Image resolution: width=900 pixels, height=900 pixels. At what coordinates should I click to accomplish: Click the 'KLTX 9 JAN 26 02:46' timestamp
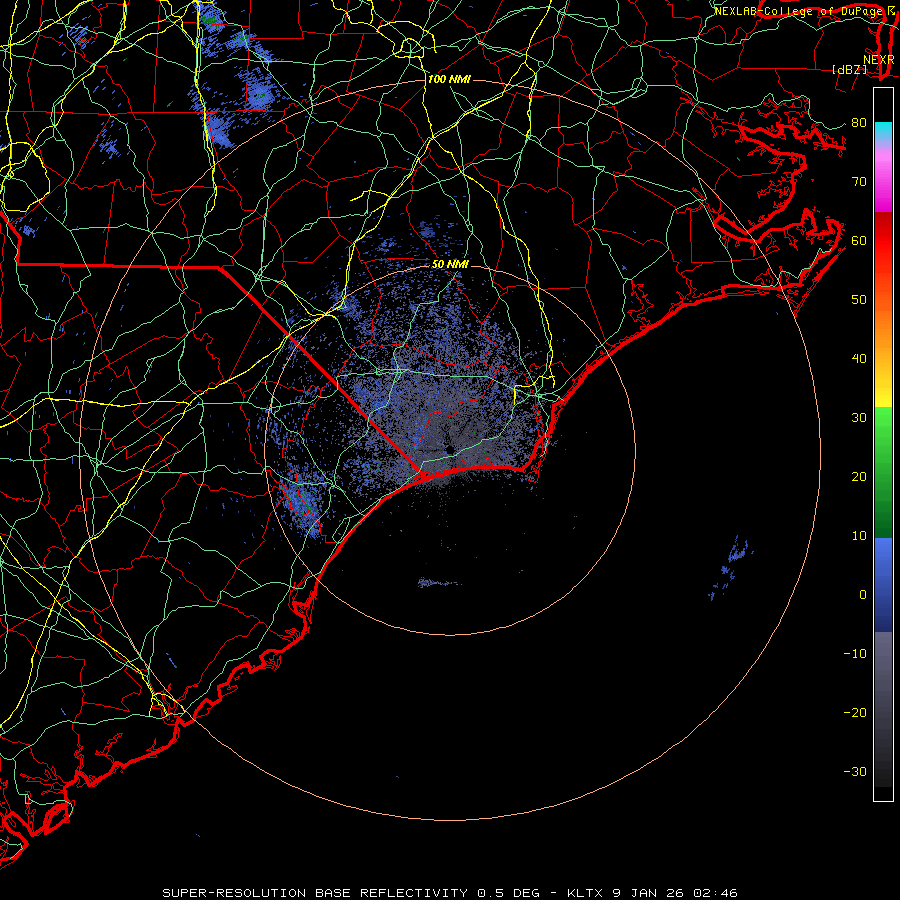652,893
